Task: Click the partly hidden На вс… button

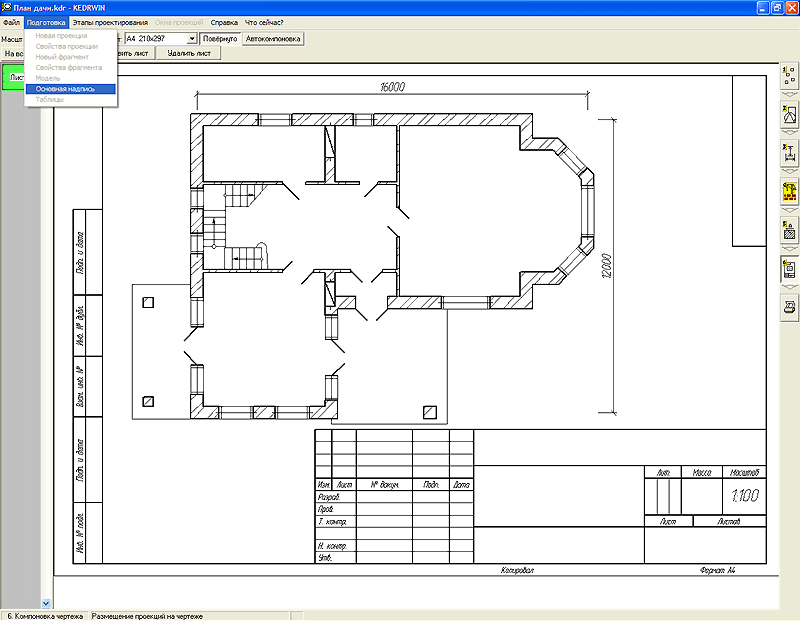Action: (x=13, y=54)
